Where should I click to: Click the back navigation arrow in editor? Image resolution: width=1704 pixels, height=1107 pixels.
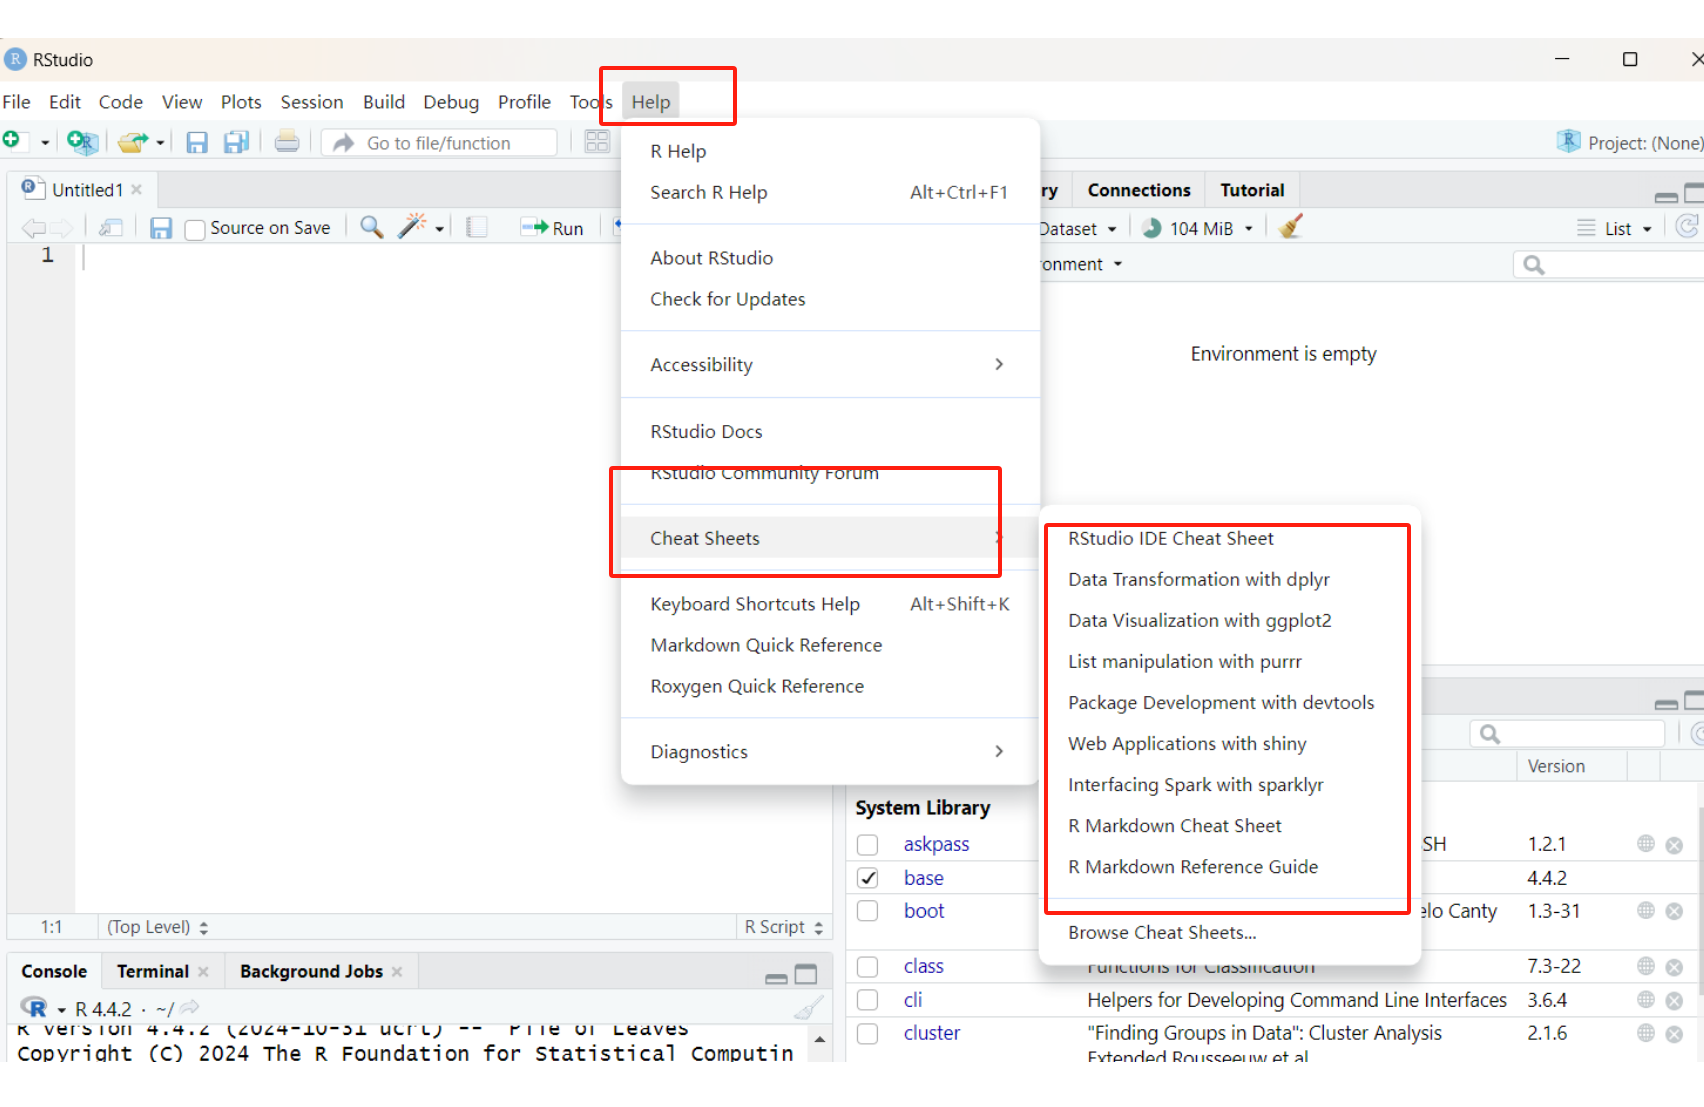33,228
